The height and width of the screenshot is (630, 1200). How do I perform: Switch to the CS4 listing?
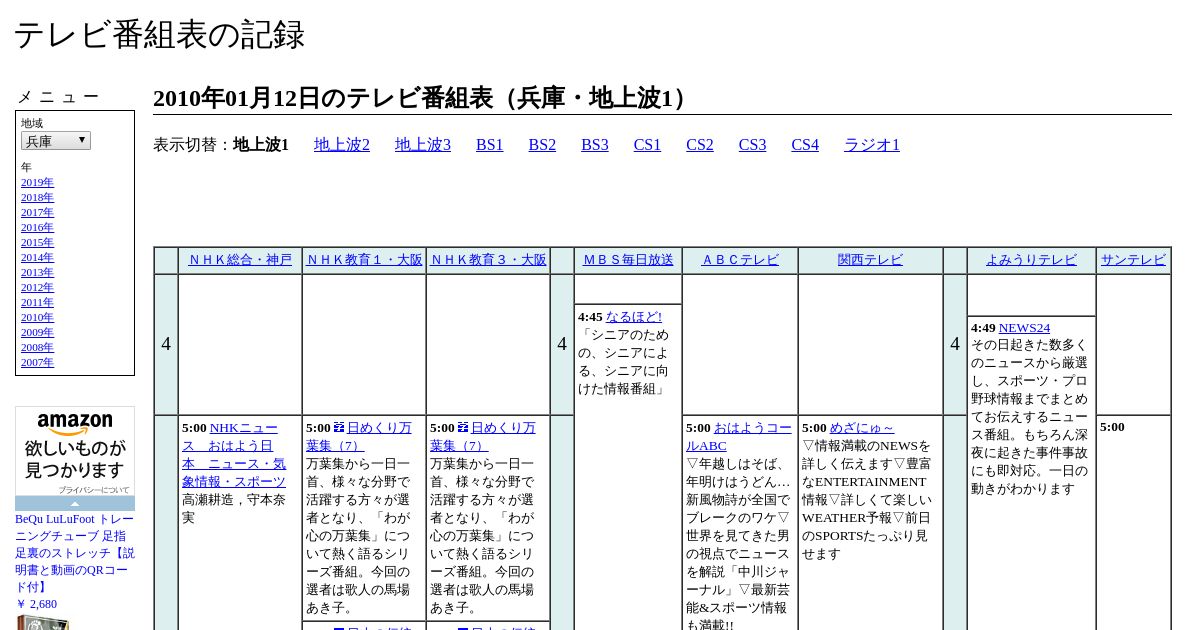pyautogui.click(x=805, y=145)
